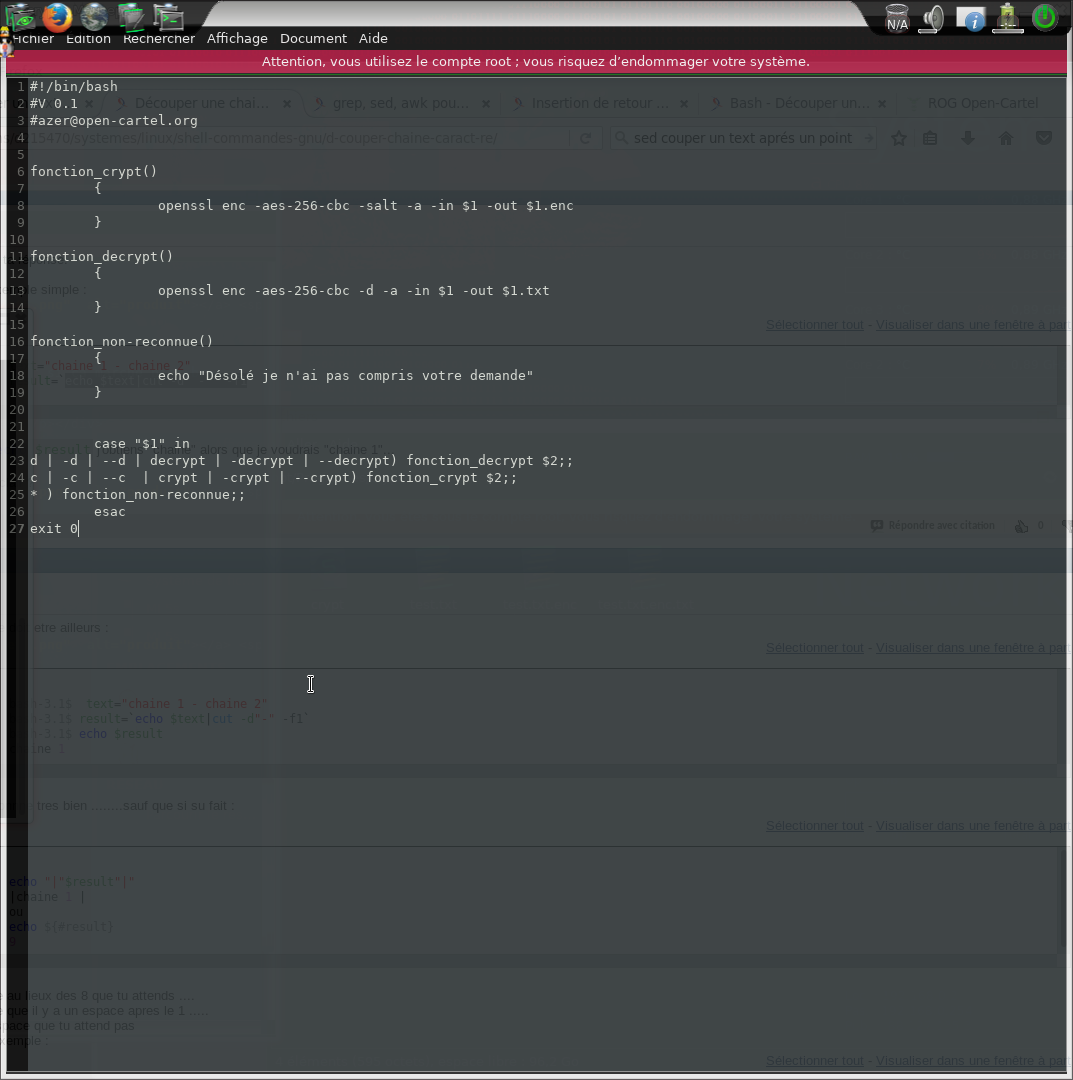Launch Firefox from the top panel

tap(57, 17)
